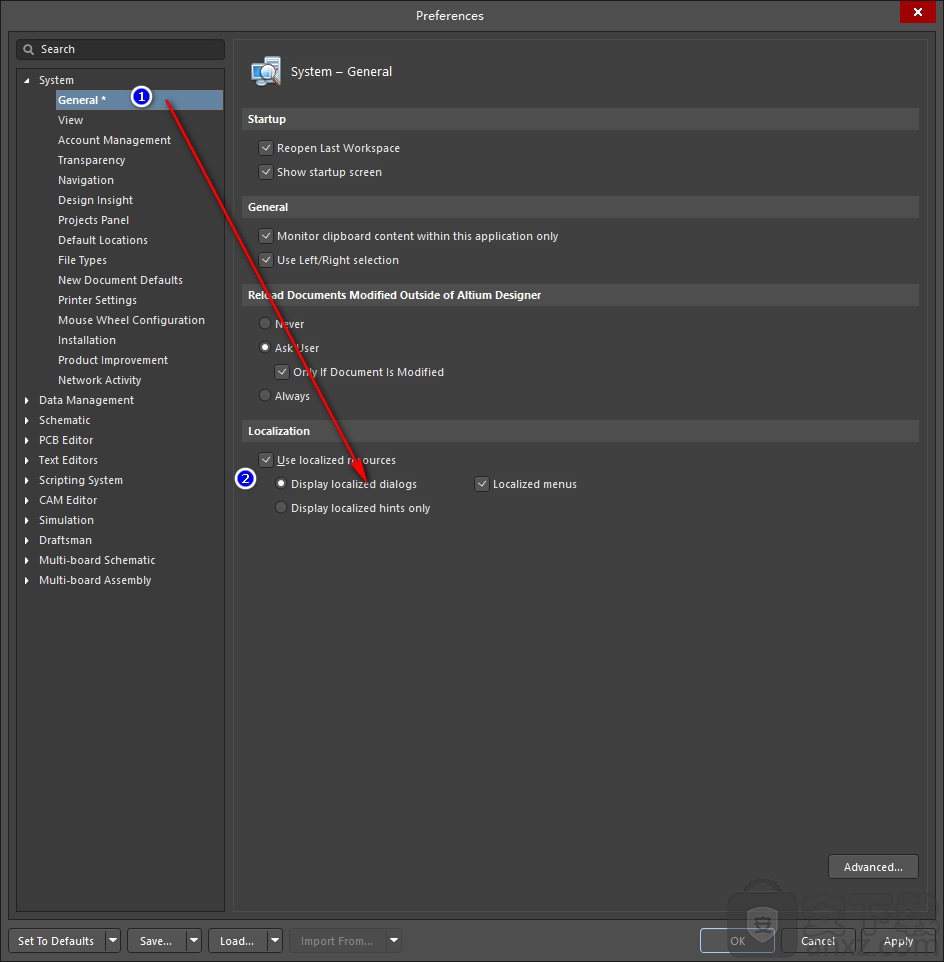The height and width of the screenshot is (962, 944).
Task: Toggle Show startup screen checkbox
Action: [266, 172]
